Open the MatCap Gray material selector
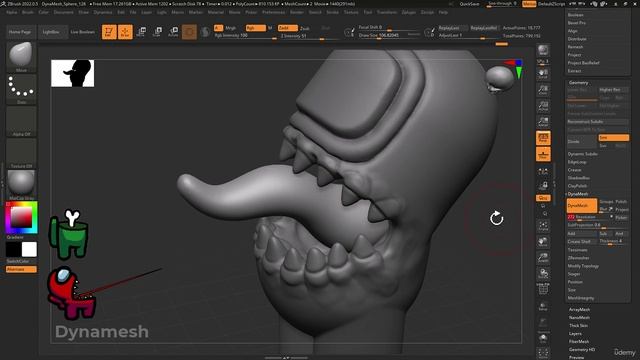The height and width of the screenshot is (360, 640). tap(21, 185)
